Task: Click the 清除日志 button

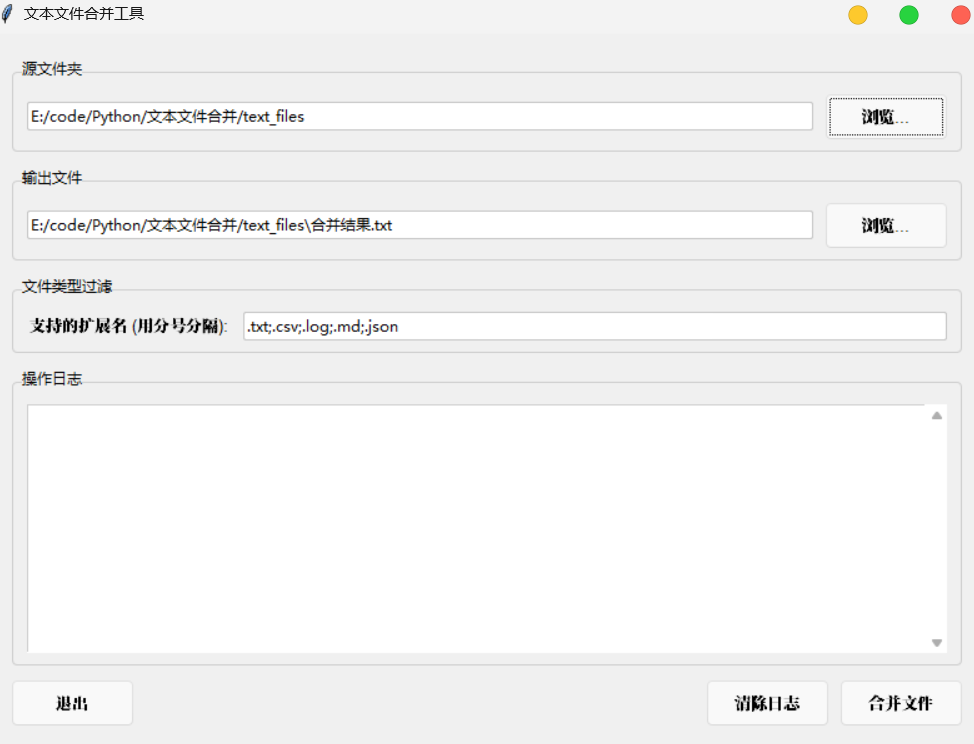Action: (x=767, y=703)
